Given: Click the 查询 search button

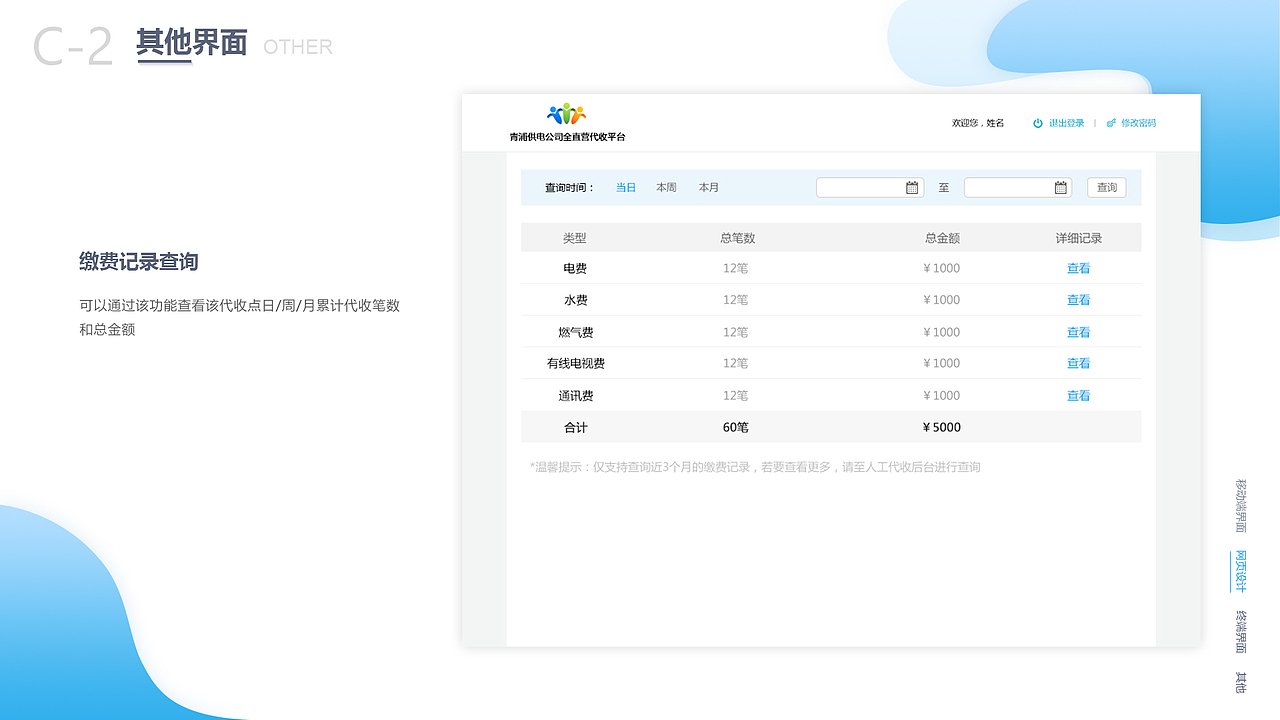Looking at the screenshot, I should coord(1106,187).
